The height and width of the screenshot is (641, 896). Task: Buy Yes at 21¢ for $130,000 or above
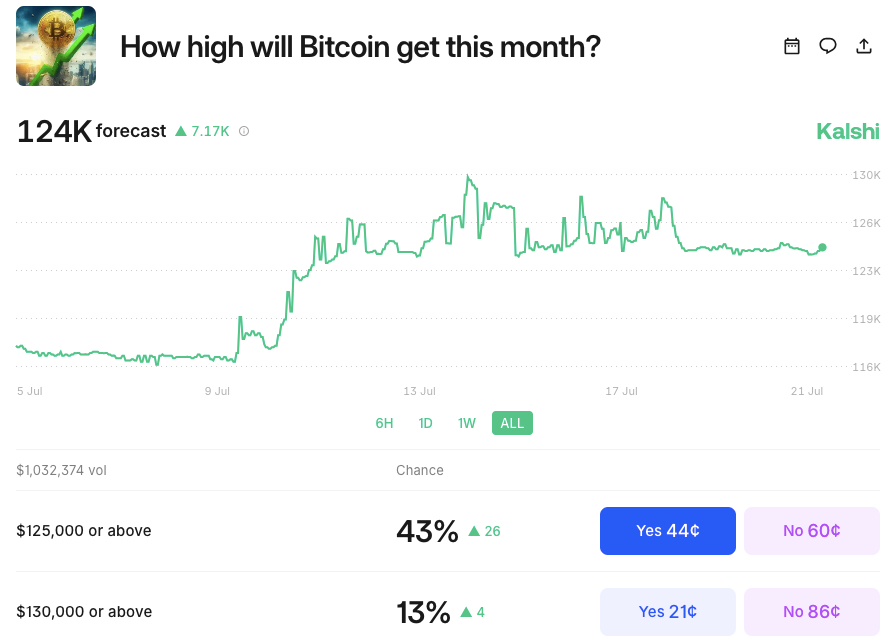coord(667,611)
